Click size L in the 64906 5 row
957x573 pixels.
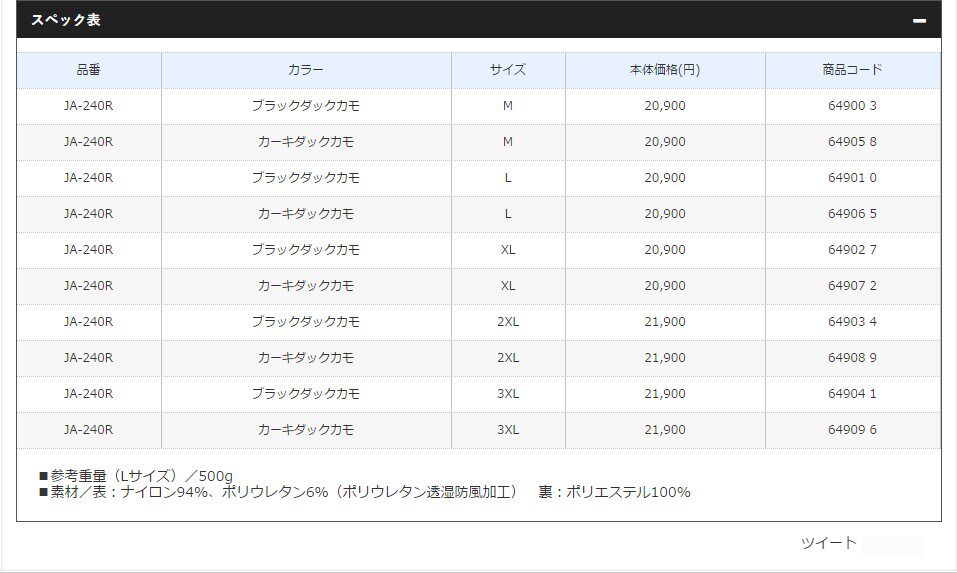click(x=508, y=214)
